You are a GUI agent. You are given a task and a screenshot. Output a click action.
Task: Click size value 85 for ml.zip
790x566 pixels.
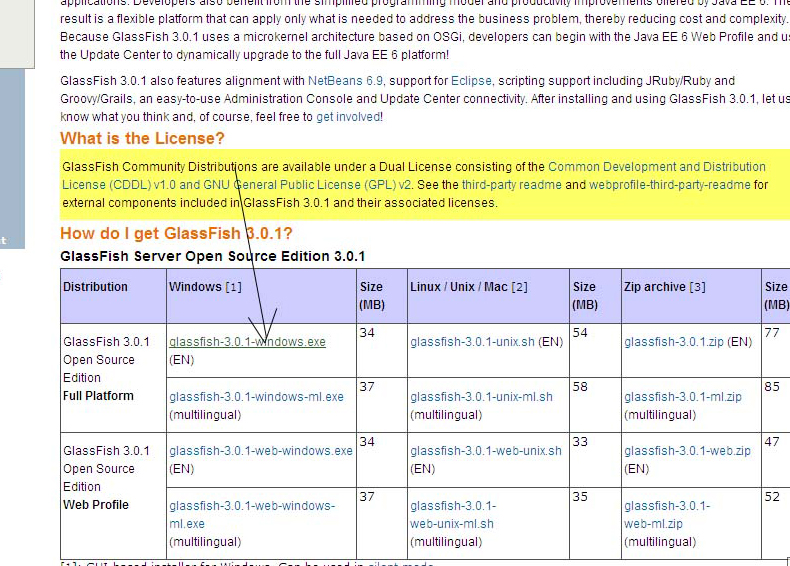point(772,387)
